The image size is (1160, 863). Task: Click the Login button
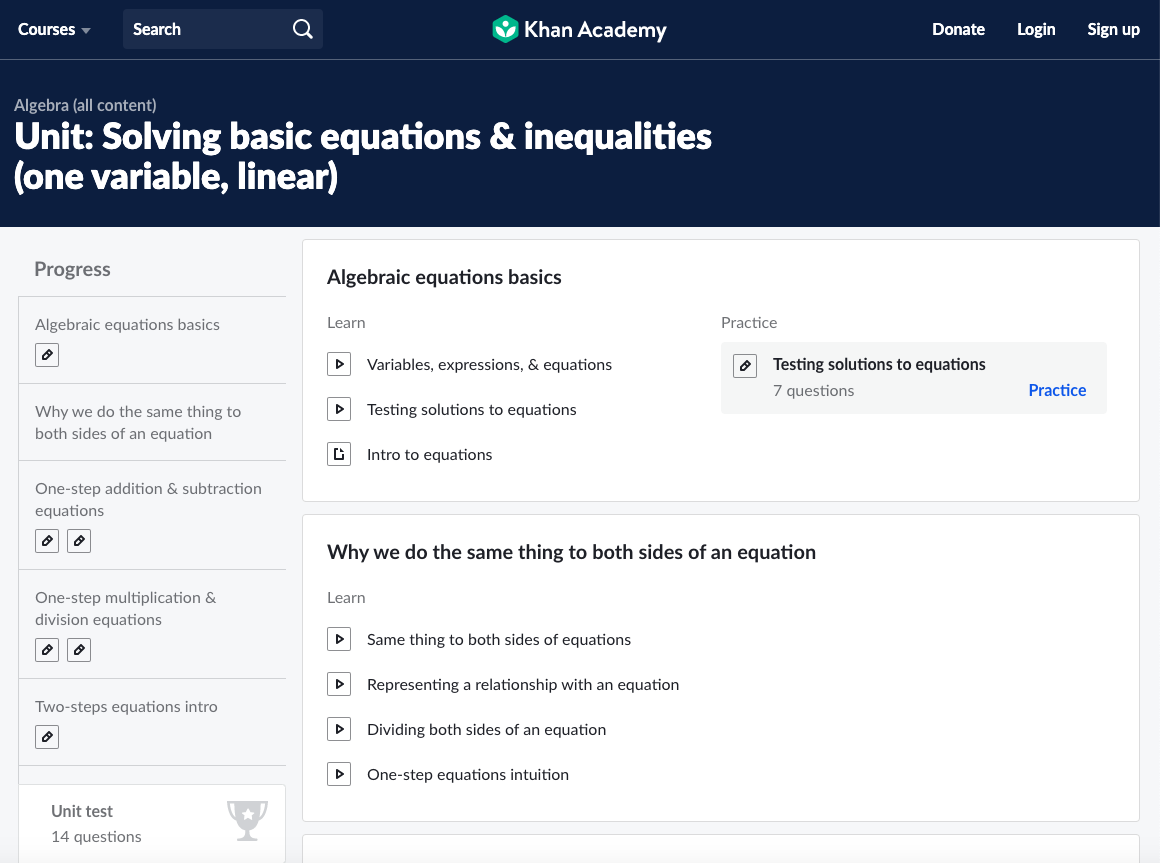click(1036, 29)
